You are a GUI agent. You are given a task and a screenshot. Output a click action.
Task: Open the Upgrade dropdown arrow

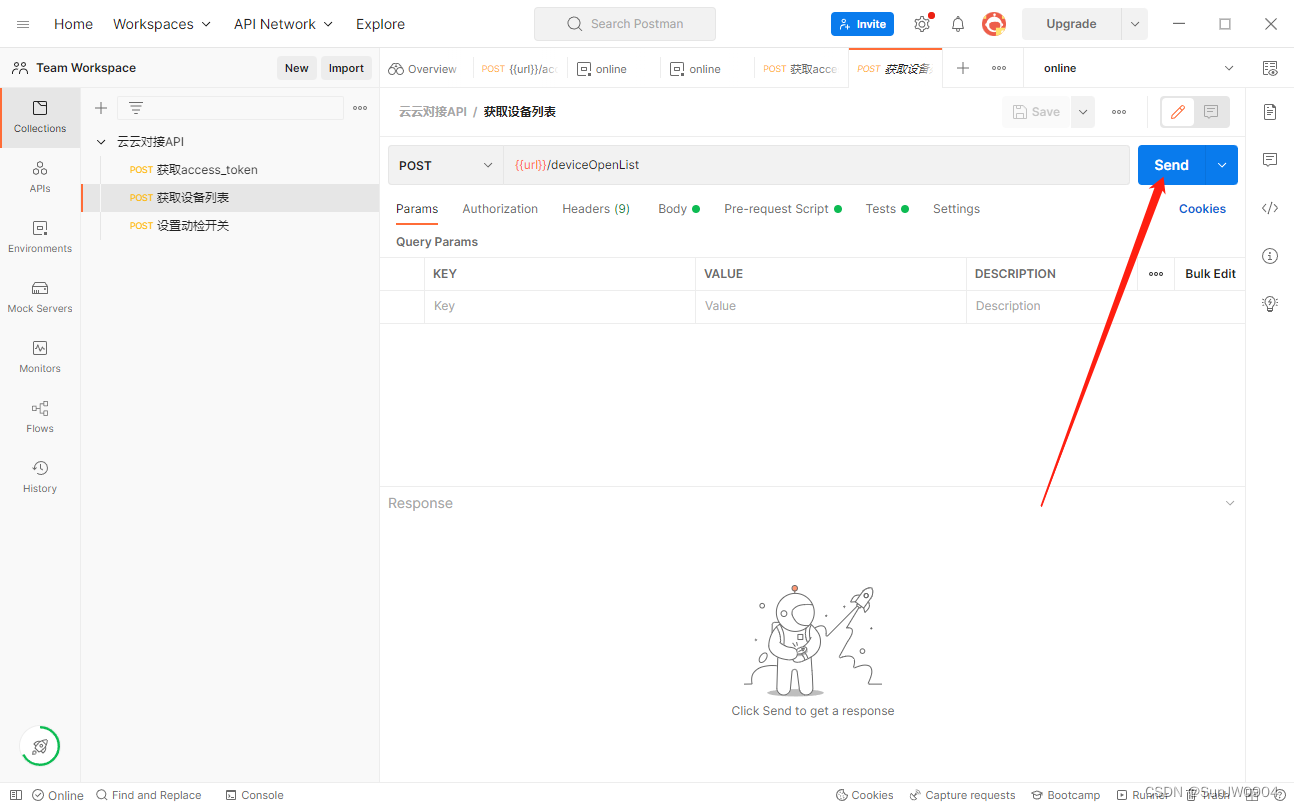pyautogui.click(x=1135, y=24)
